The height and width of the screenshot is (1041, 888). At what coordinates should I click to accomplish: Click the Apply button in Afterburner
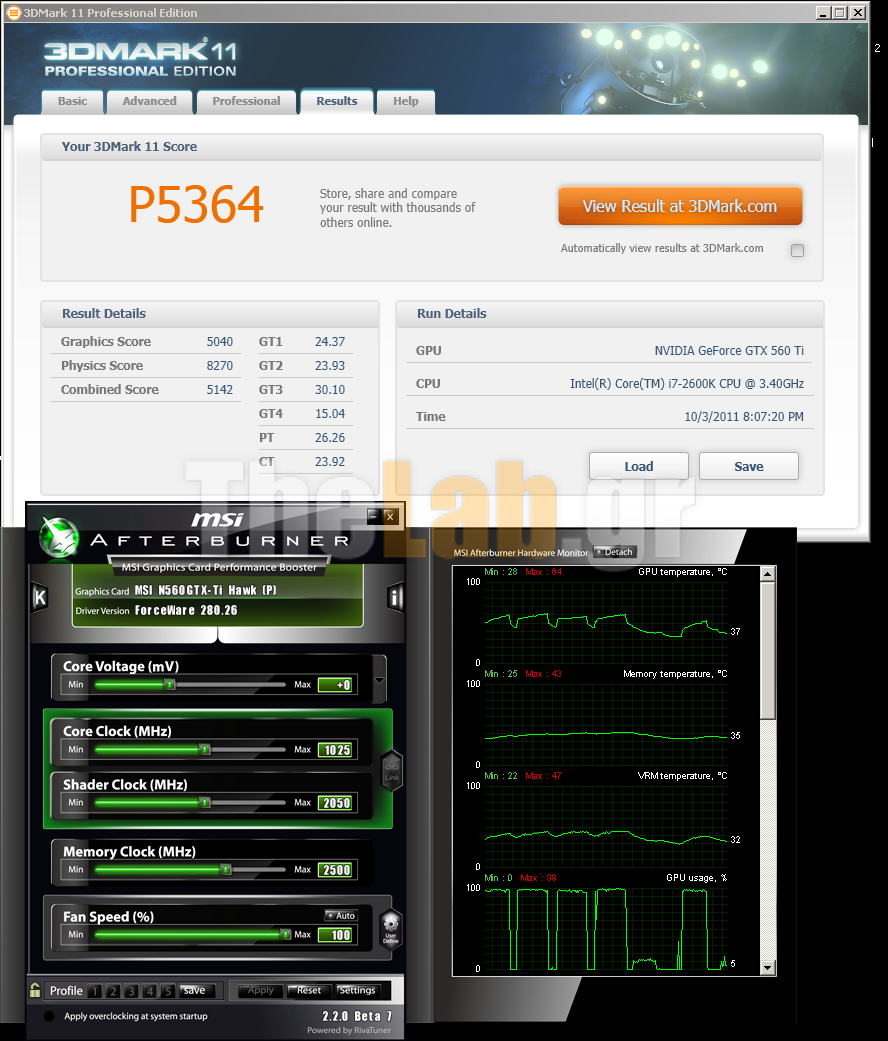pos(260,991)
